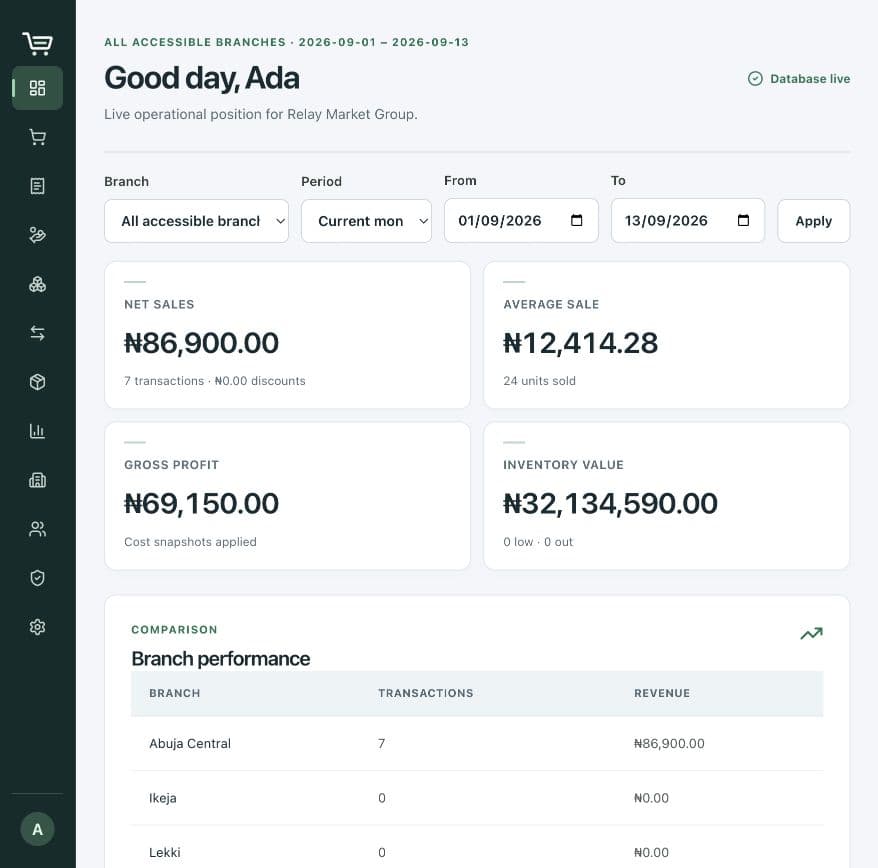
Task: Select the Lekki branch row name
Action: [x=165, y=852]
